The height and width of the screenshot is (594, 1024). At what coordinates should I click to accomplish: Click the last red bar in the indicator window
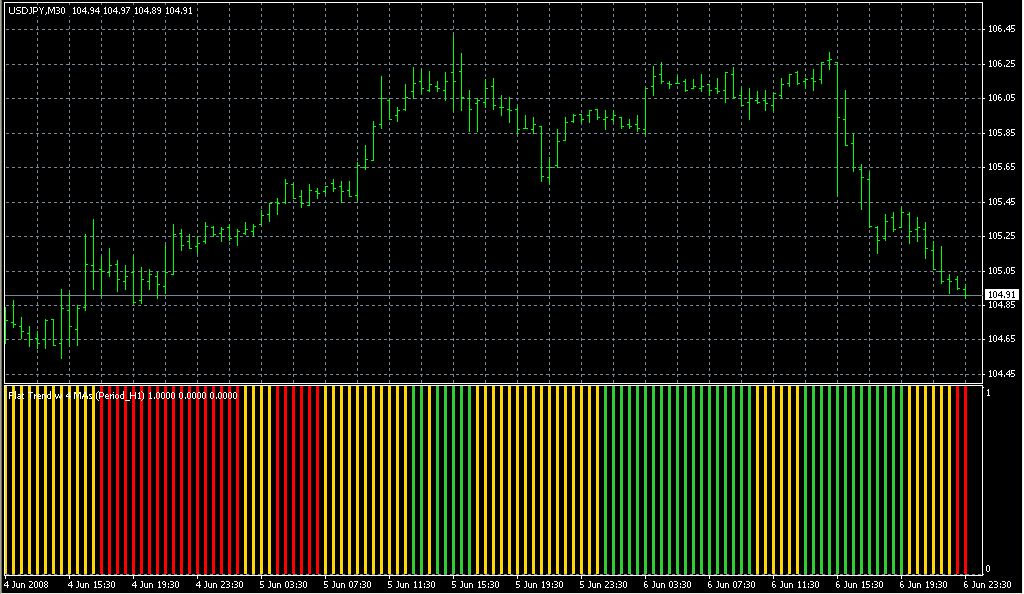point(964,480)
